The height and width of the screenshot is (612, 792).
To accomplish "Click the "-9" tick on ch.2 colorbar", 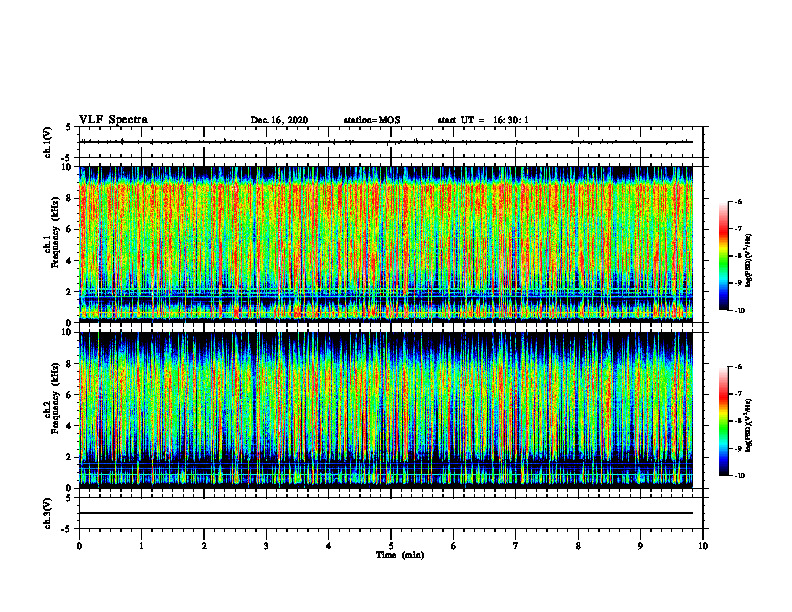I will [738, 448].
